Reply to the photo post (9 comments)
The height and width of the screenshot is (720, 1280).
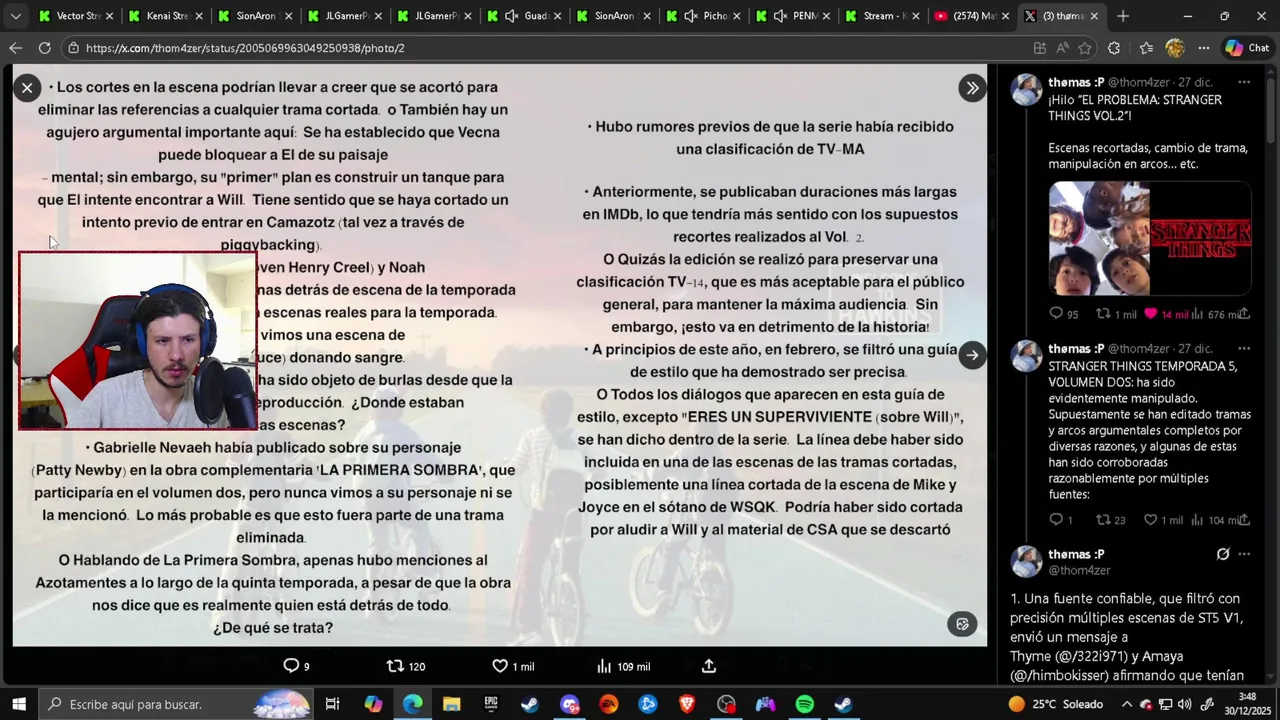[296, 666]
